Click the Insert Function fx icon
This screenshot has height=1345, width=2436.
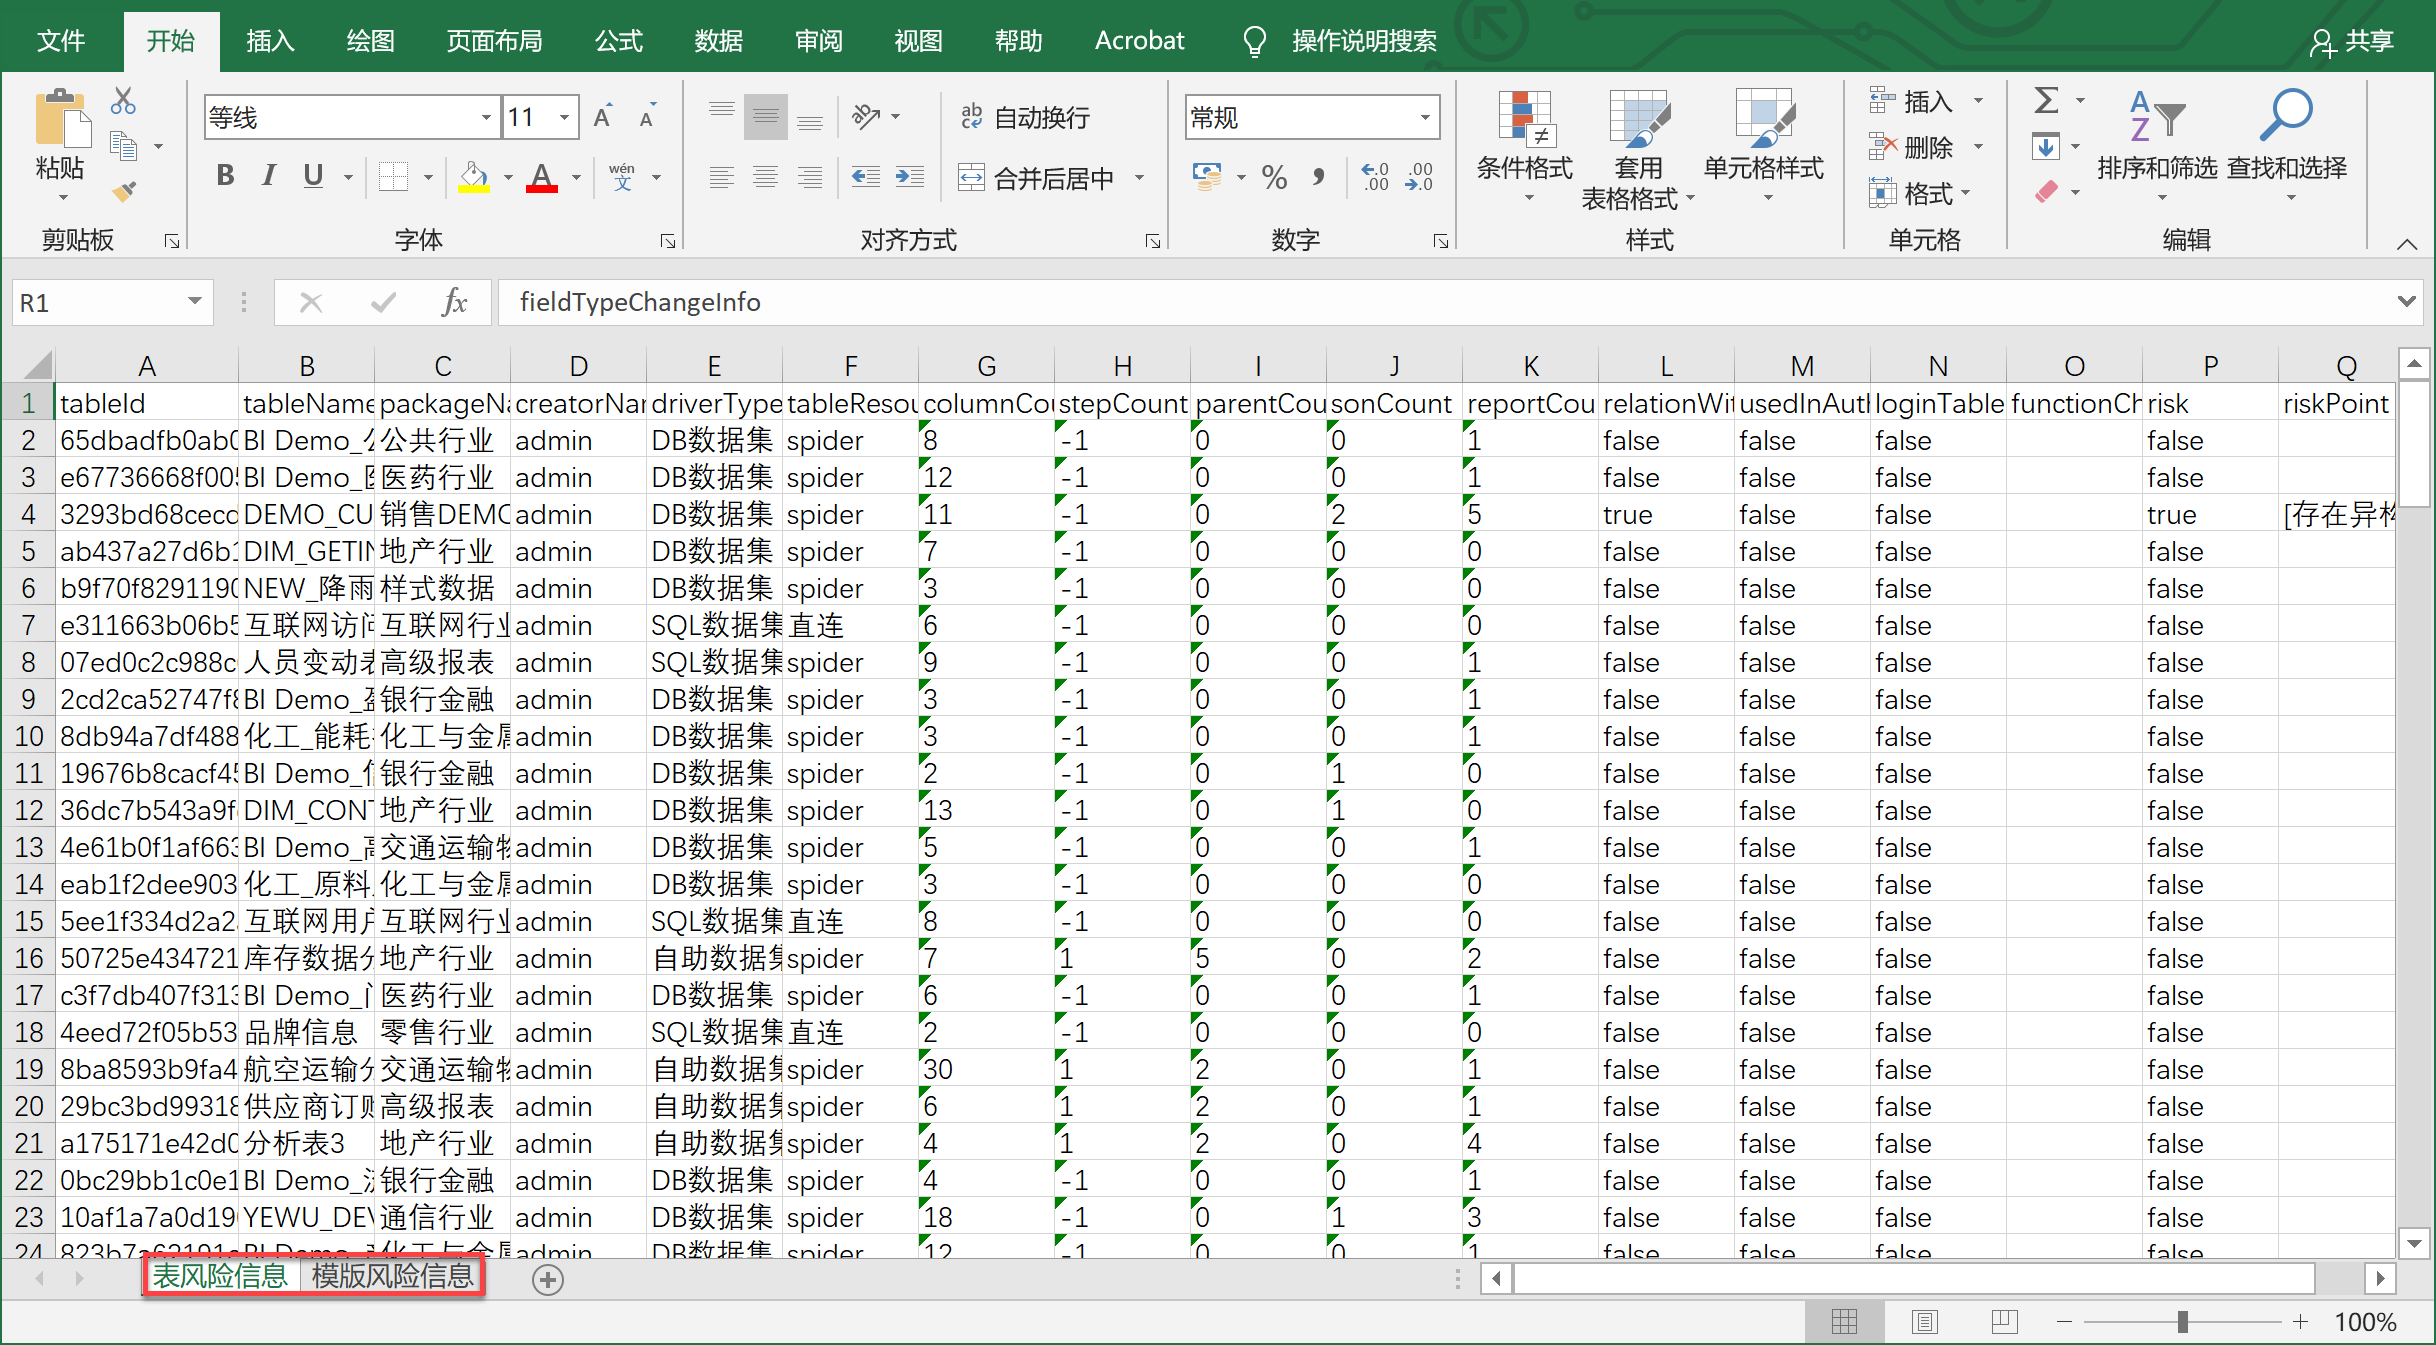(x=454, y=302)
